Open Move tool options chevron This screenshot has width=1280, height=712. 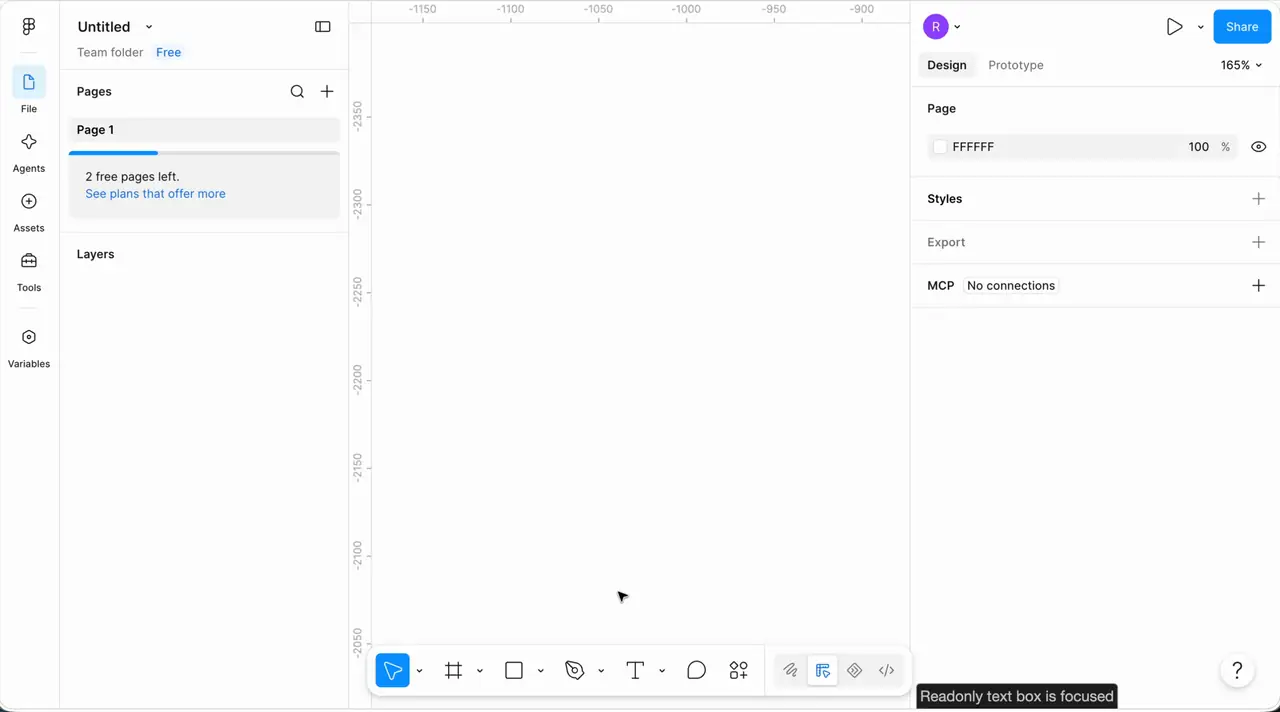point(419,671)
